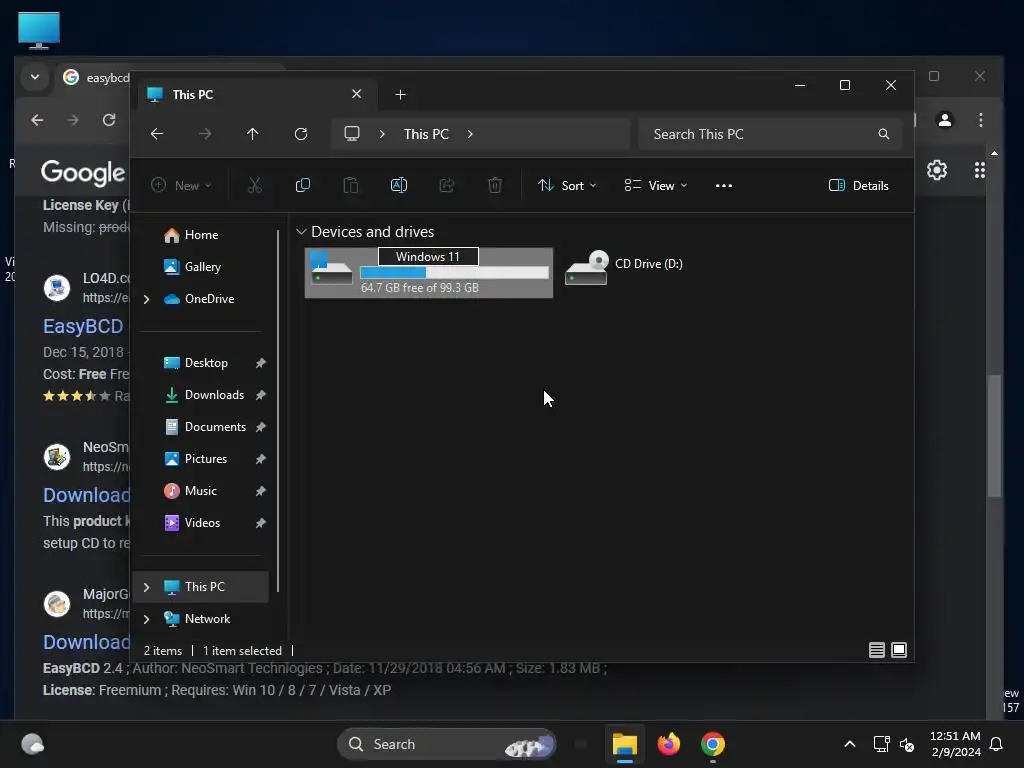Unpin Desktop from Quick access
This screenshot has height=768, width=1024.
(x=261, y=362)
